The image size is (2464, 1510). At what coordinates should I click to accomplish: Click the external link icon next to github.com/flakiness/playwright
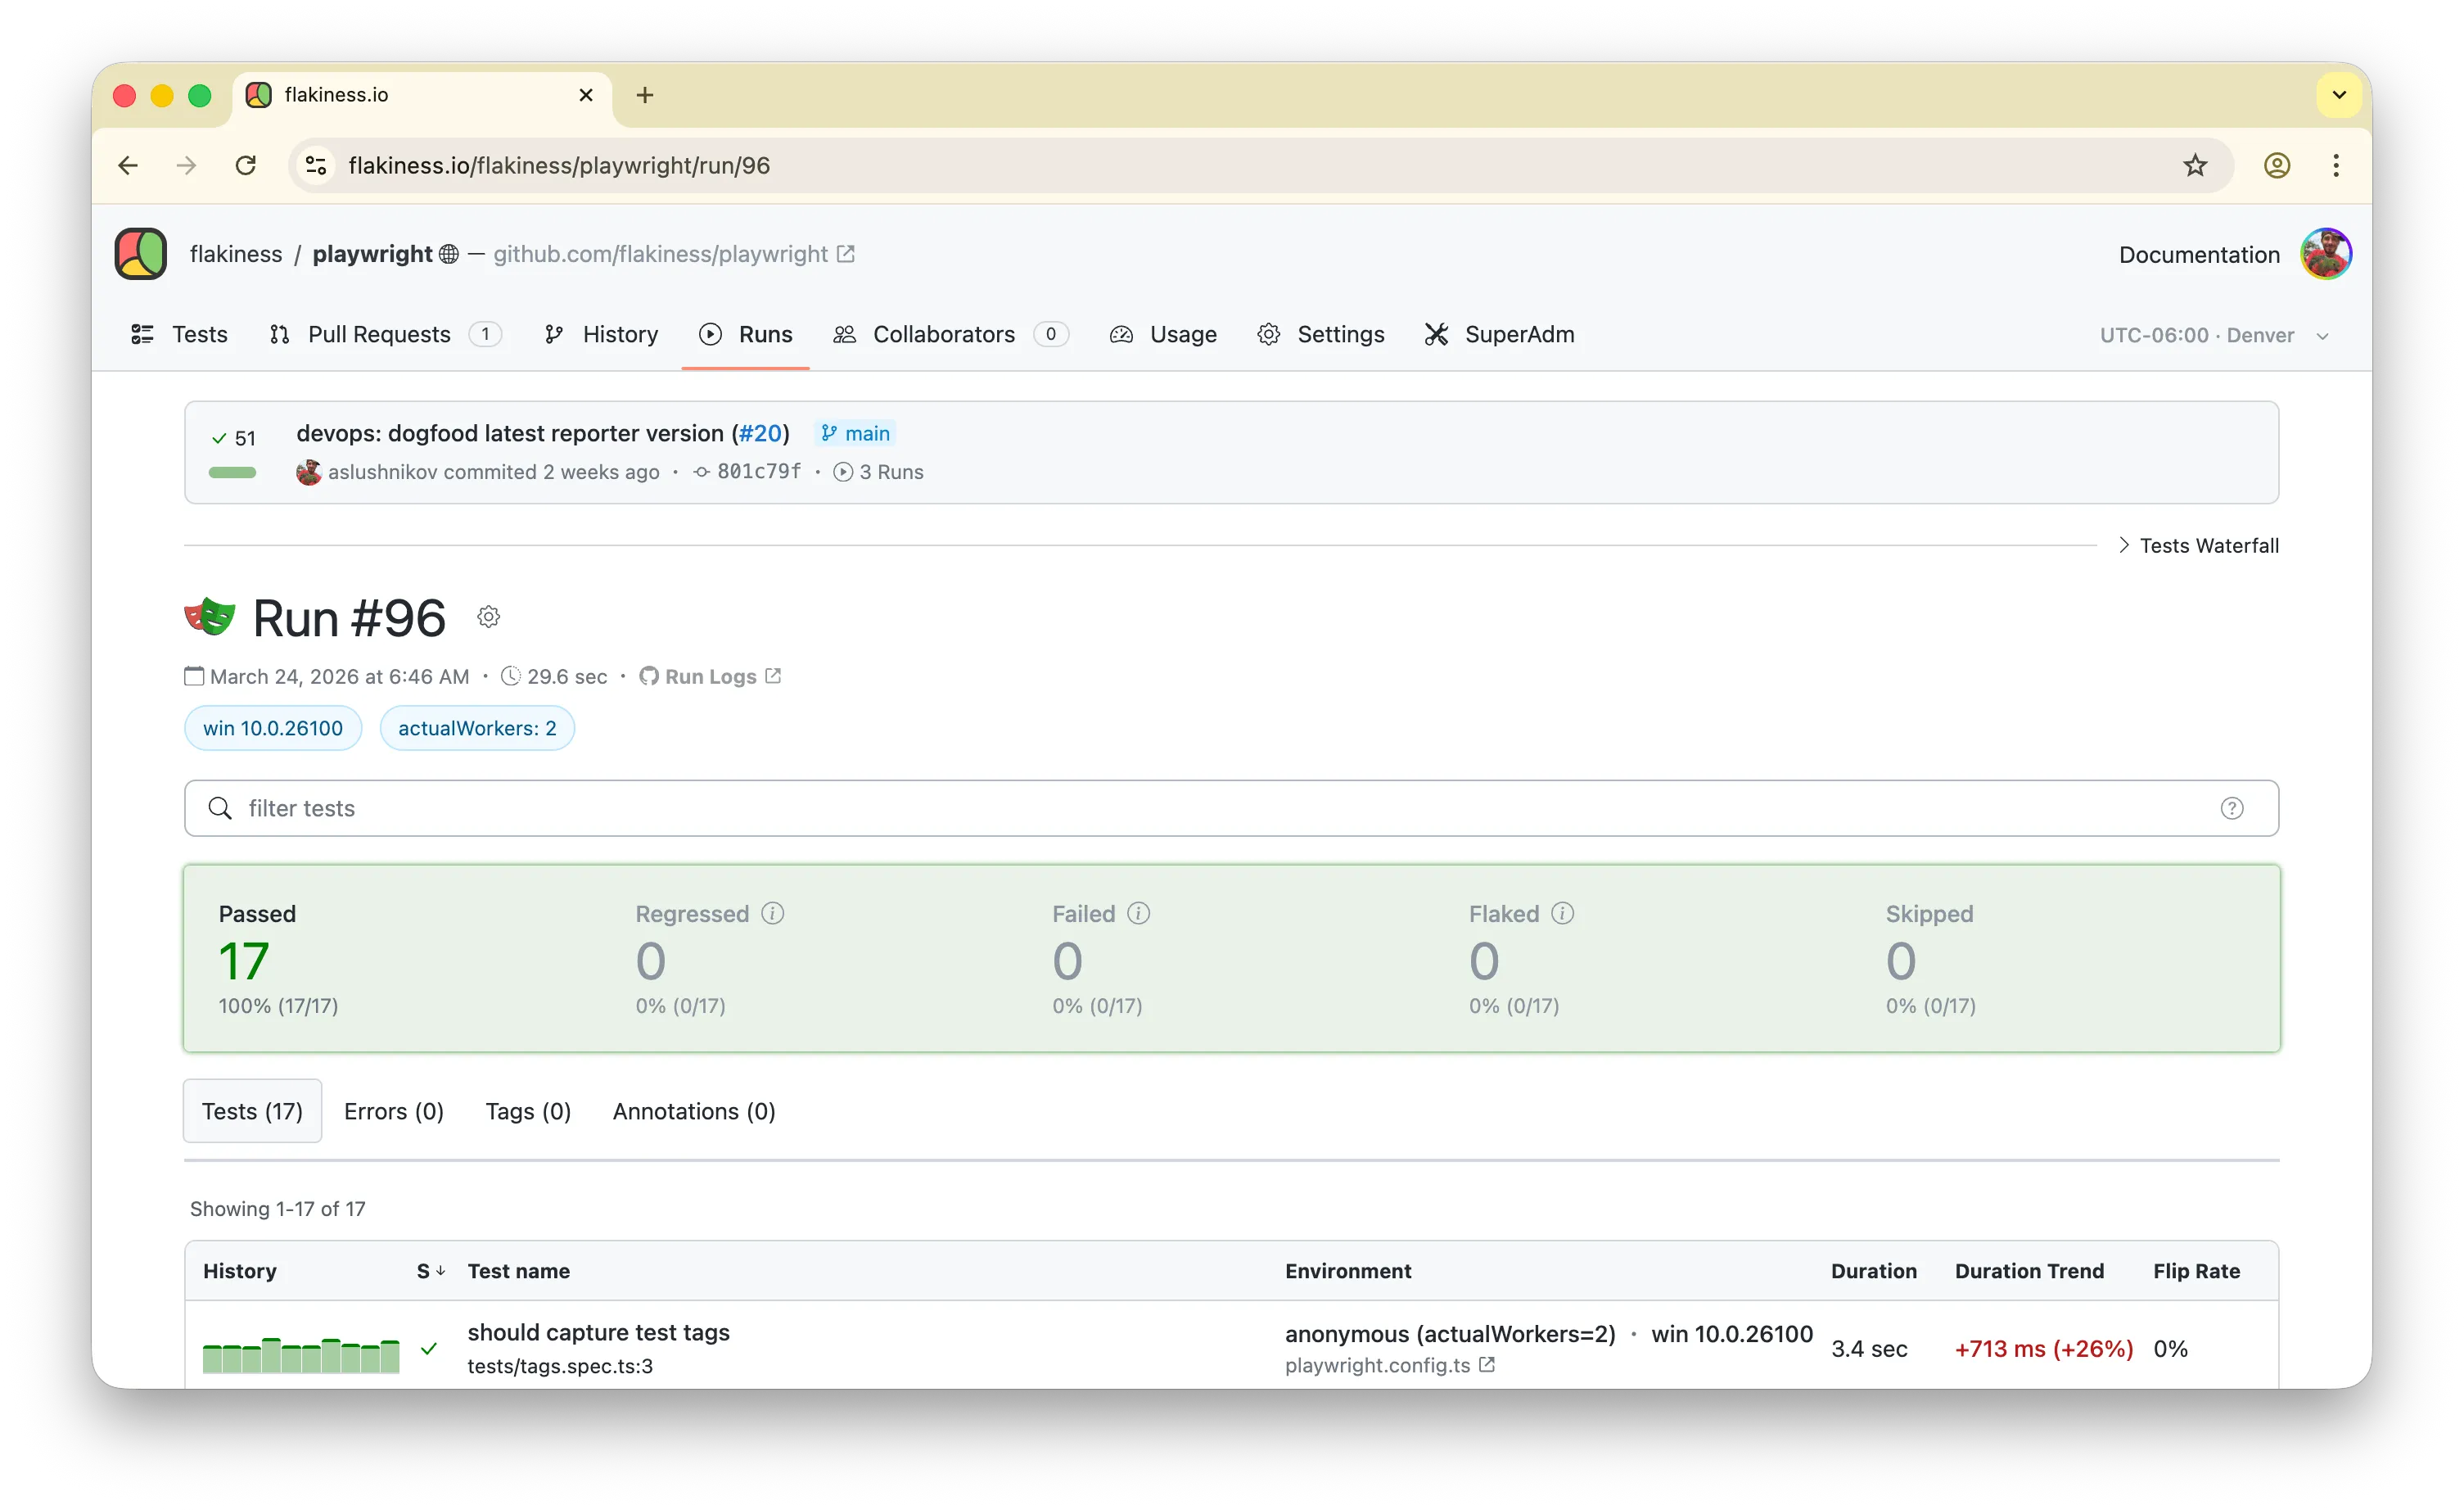tap(846, 254)
